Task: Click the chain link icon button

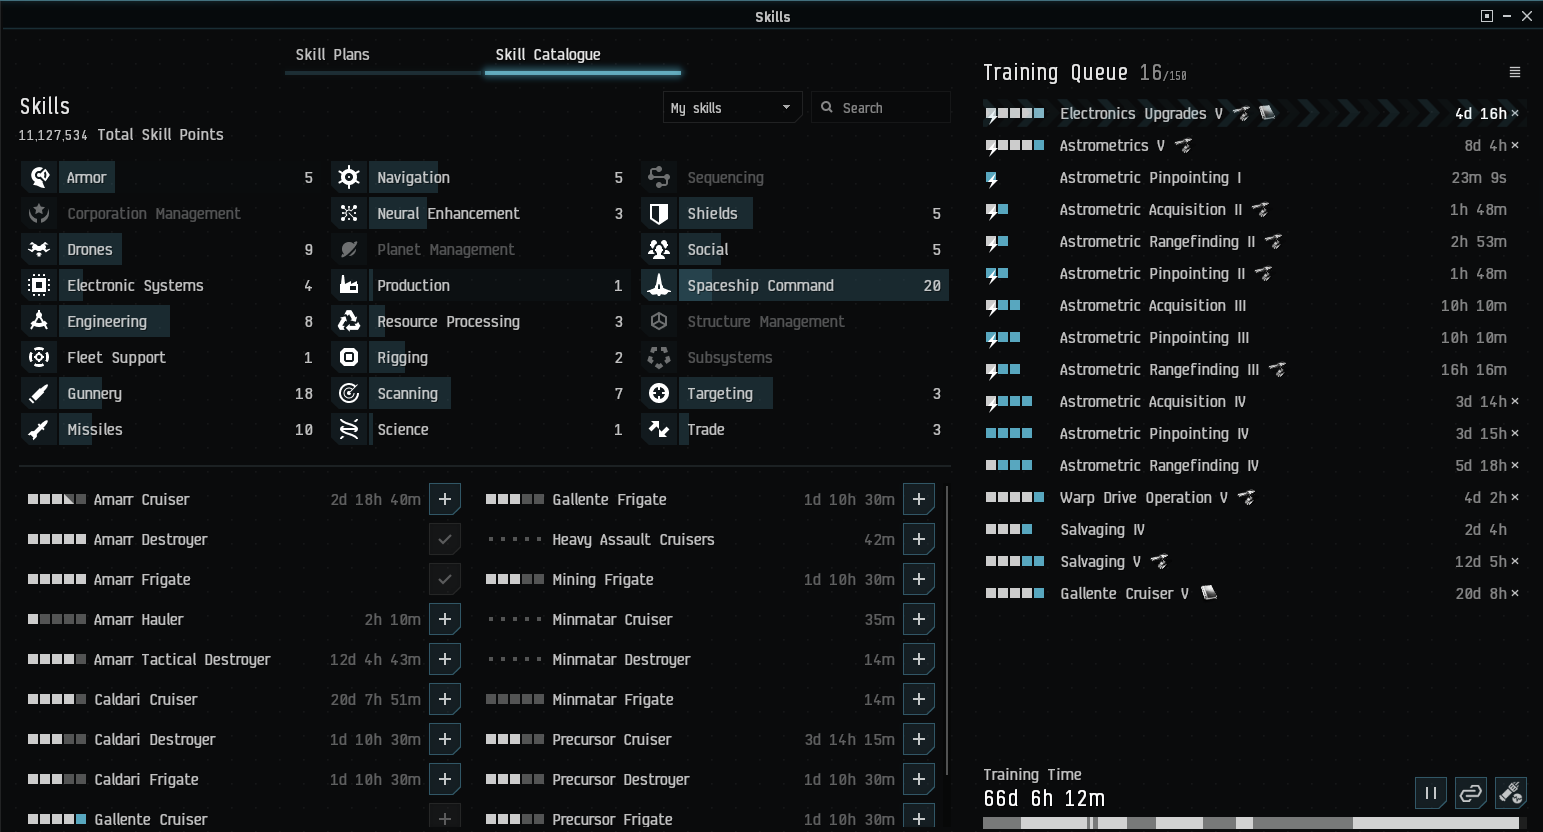Action: pos(1470,793)
